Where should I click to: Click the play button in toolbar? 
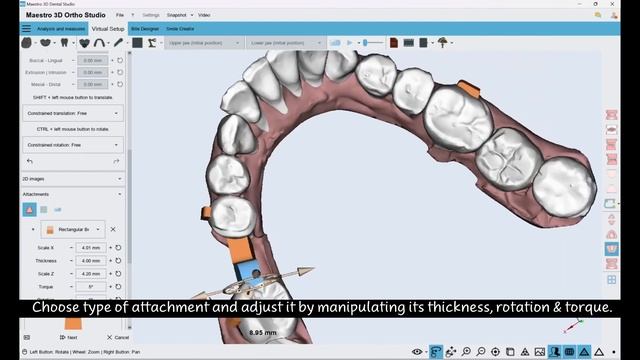[x=350, y=42]
